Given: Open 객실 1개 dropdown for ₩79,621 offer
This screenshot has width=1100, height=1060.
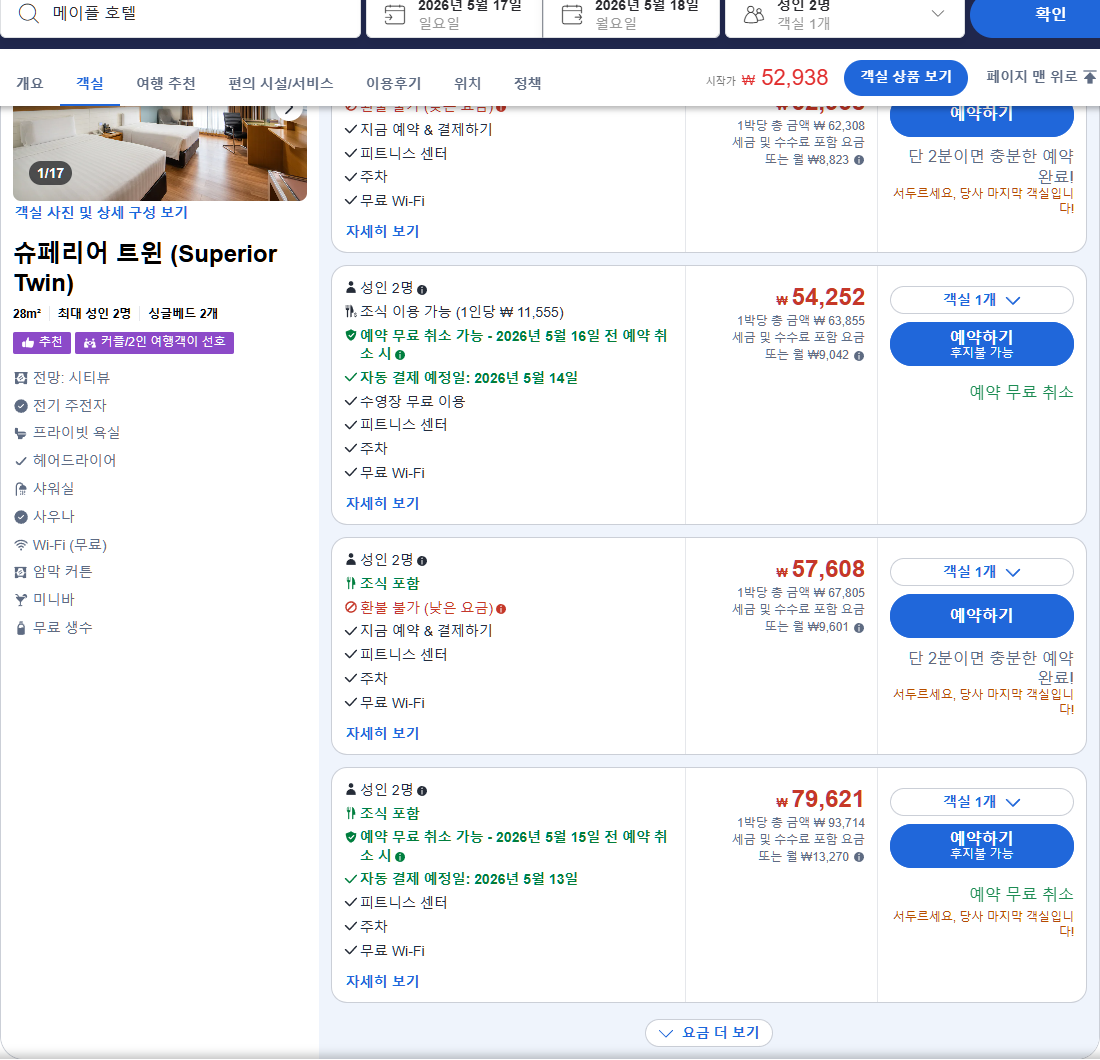Looking at the screenshot, I should pyautogui.click(x=981, y=802).
